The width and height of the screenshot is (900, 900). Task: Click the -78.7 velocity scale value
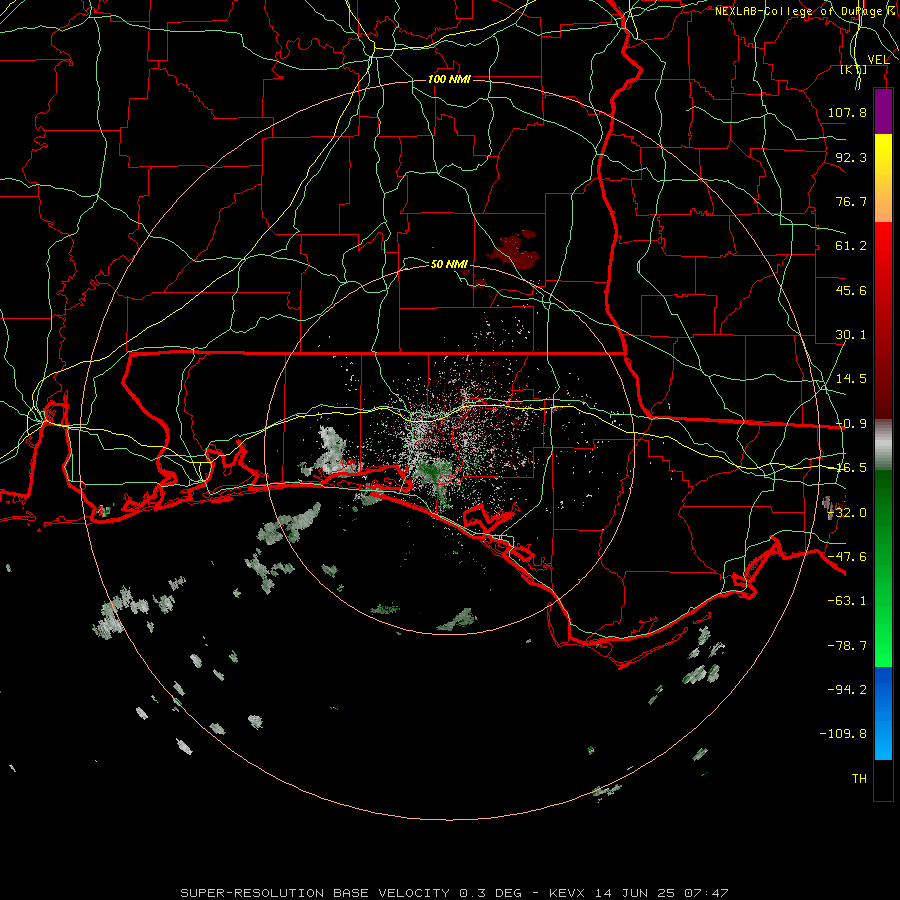847,646
